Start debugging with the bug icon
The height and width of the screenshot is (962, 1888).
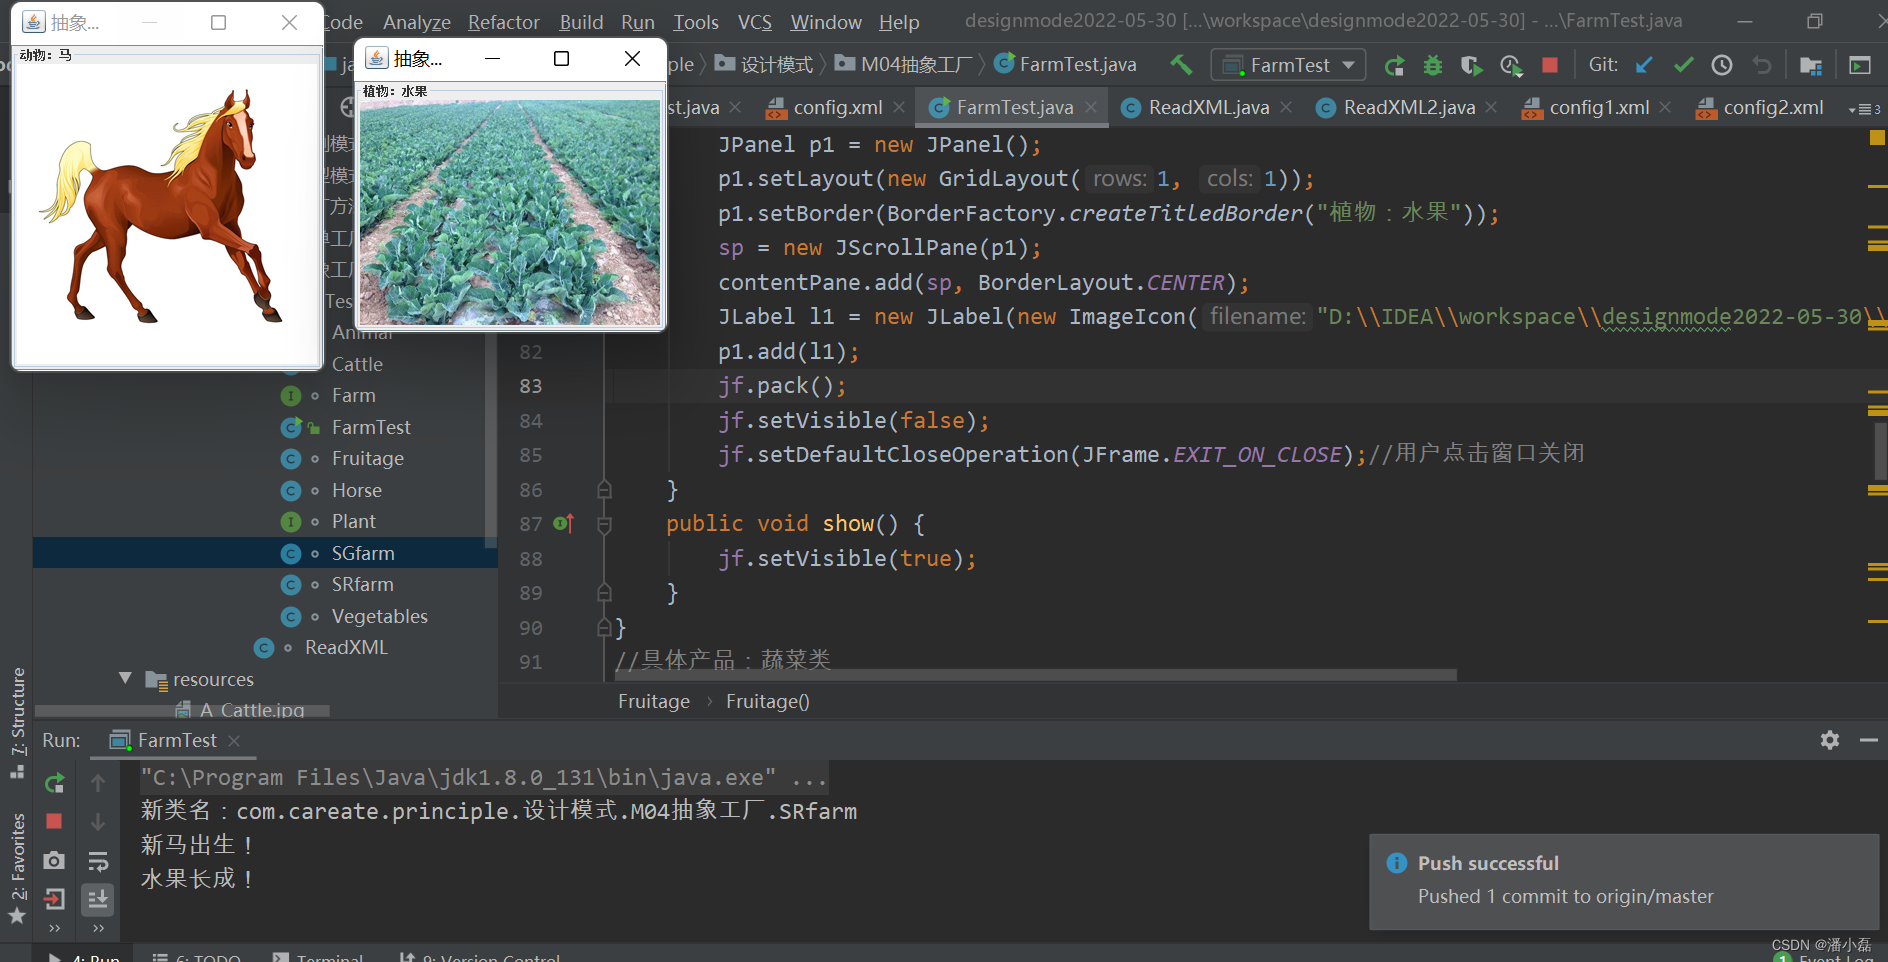point(1433,65)
